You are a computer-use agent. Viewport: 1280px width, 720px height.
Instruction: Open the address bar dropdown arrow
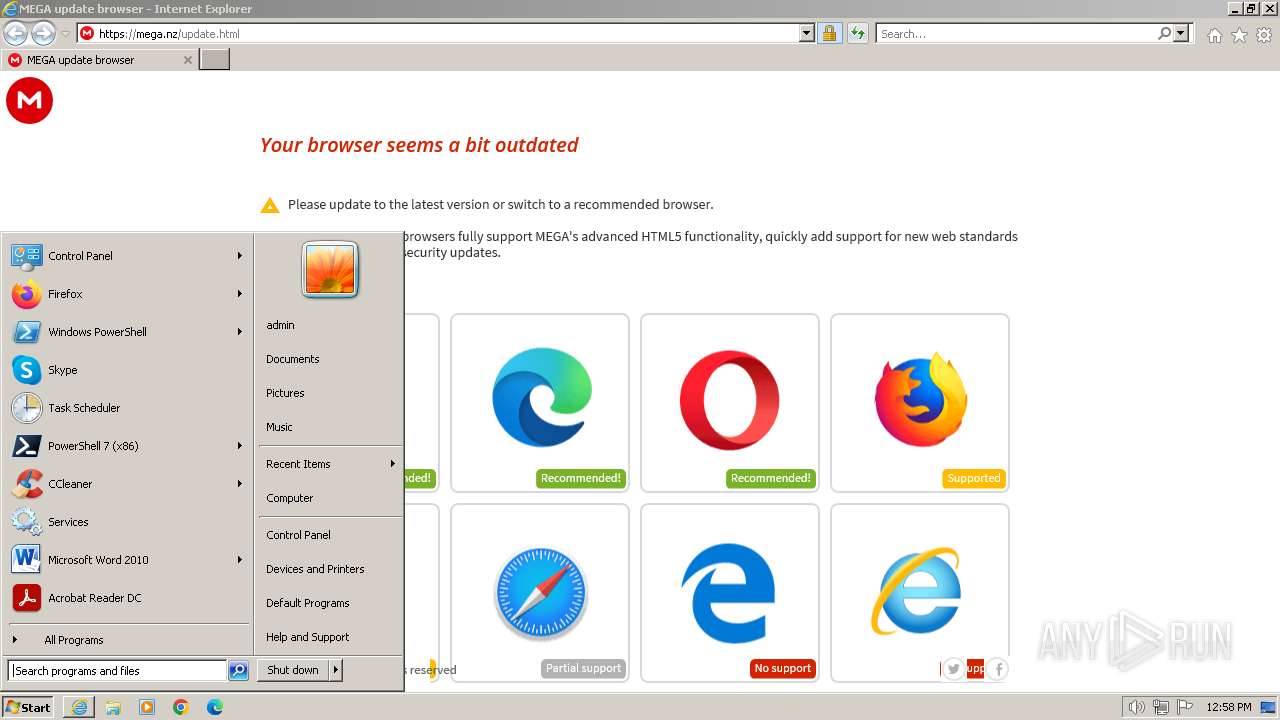point(807,33)
